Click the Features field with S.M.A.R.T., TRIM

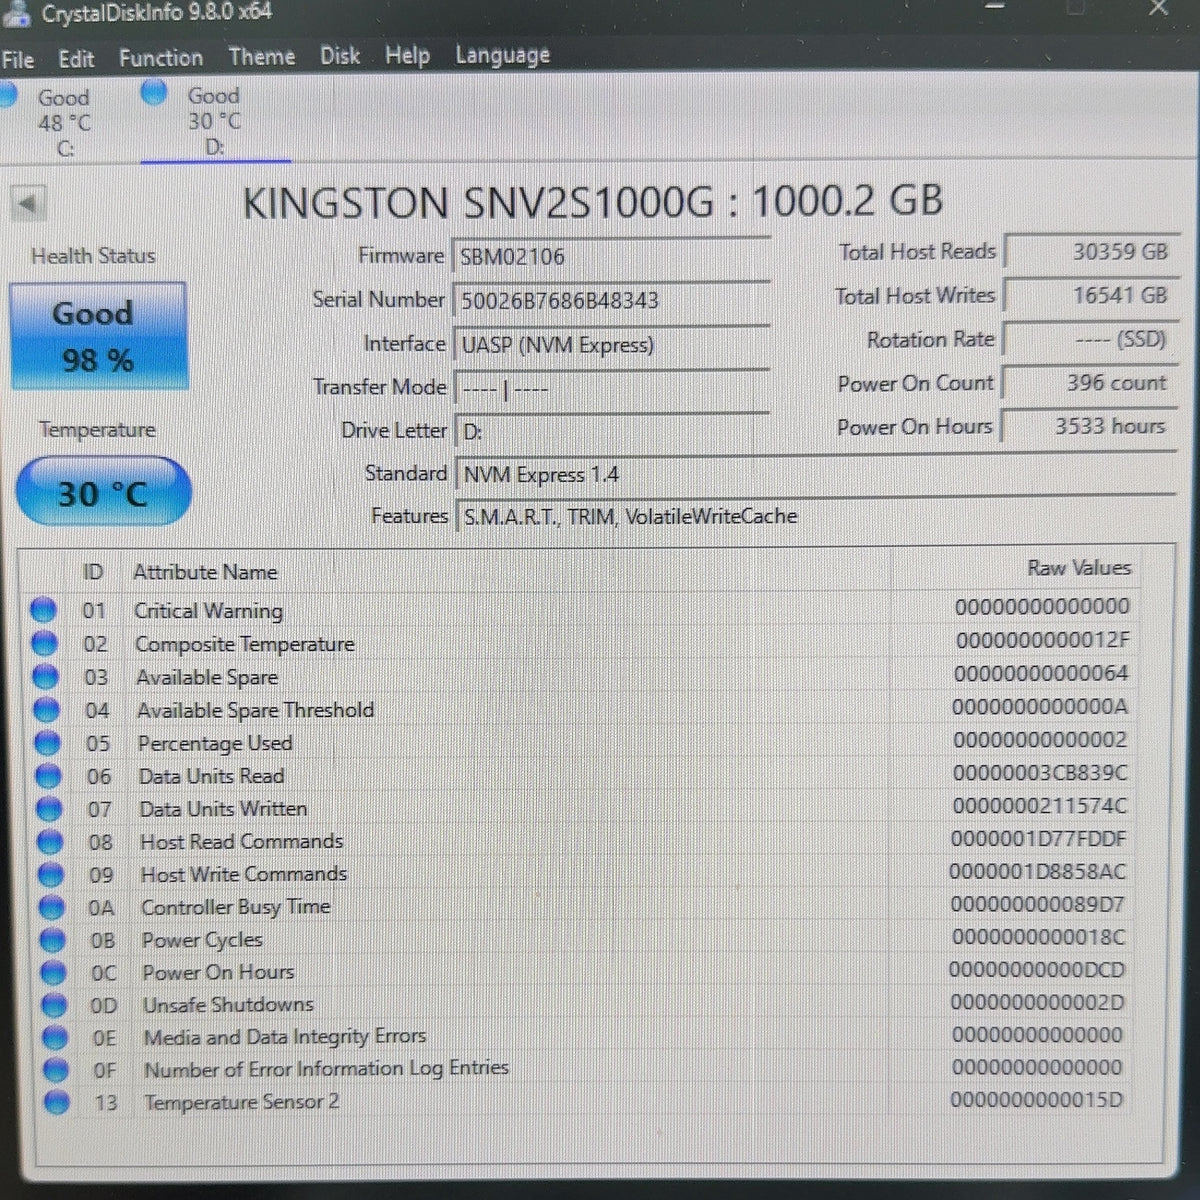[815, 516]
